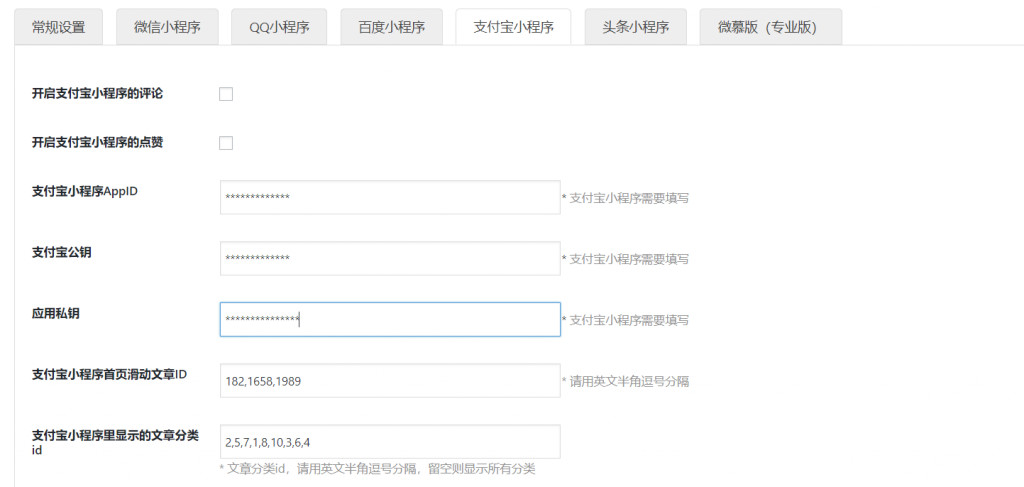Toggle 开启支付宝小程序的点赞 checkbox
This screenshot has height=487, width=1024.
pyautogui.click(x=226, y=143)
